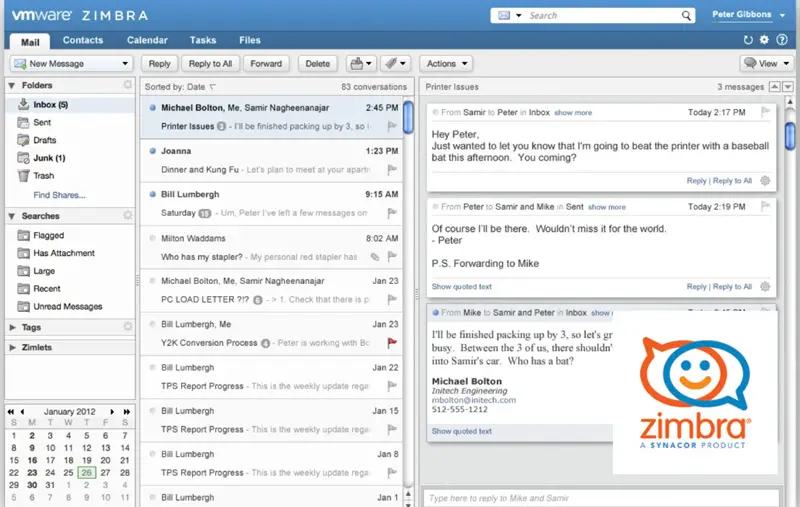Expand the Tags section
The width and height of the screenshot is (800, 507).
(12, 327)
